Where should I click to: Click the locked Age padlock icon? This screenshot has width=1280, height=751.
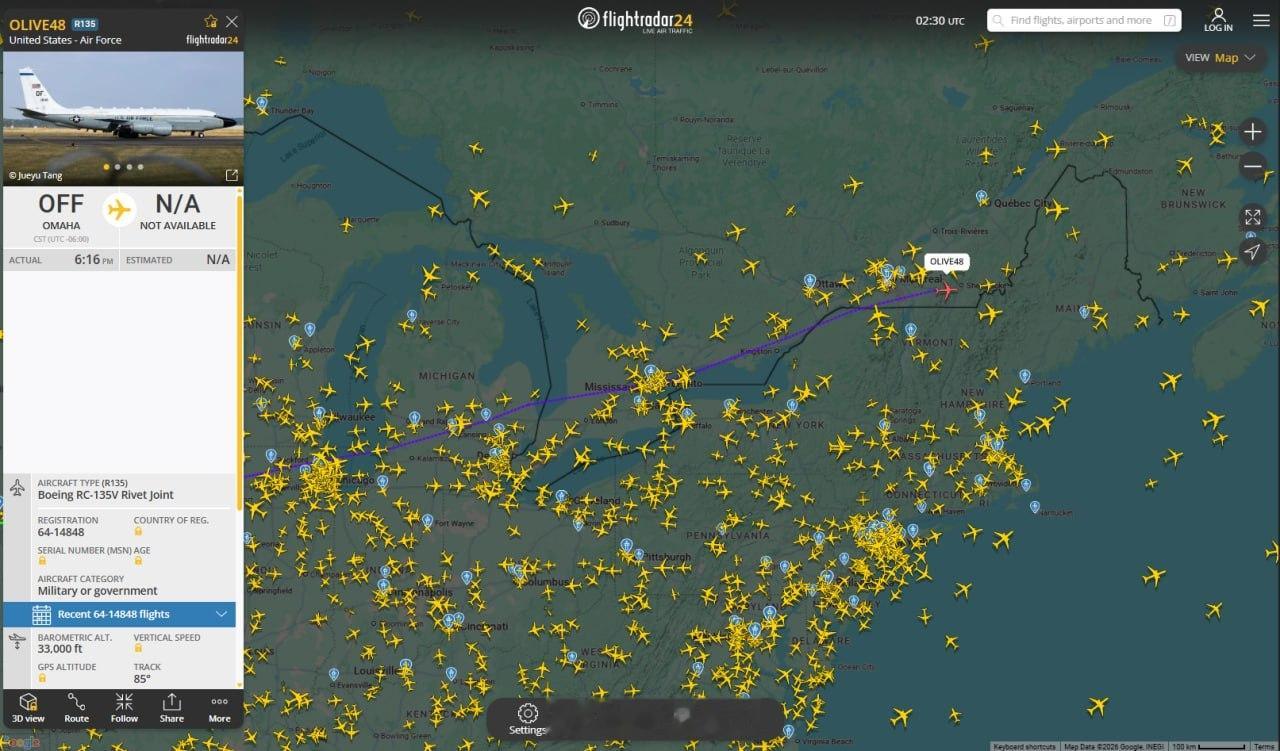(138, 561)
